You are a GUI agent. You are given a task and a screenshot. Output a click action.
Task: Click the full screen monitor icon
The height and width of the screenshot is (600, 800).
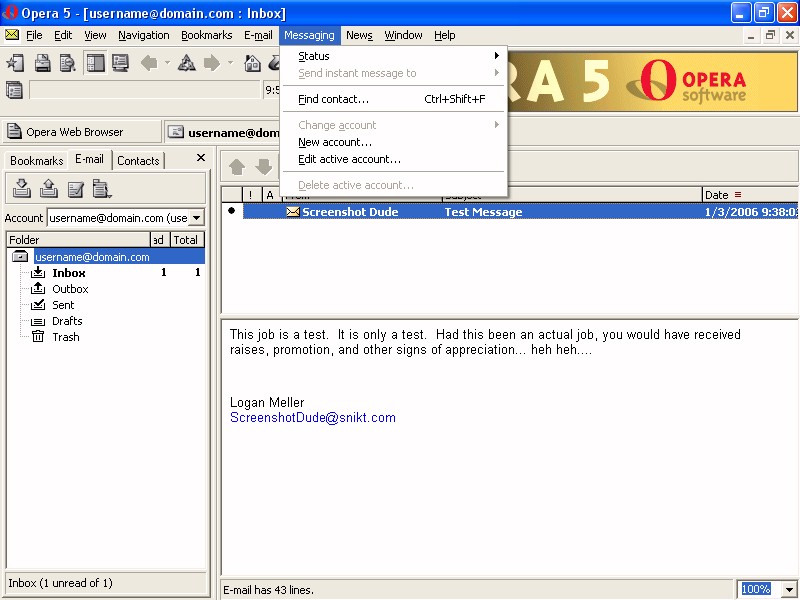coord(120,63)
